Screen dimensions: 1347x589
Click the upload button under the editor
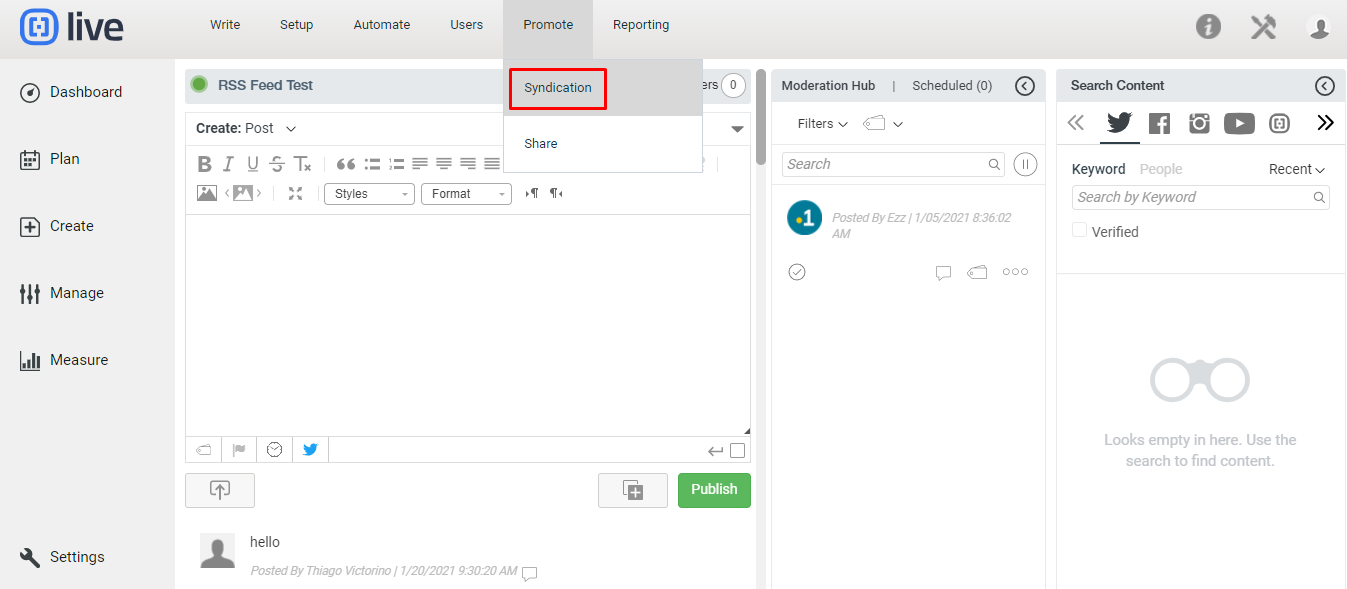point(220,490)
